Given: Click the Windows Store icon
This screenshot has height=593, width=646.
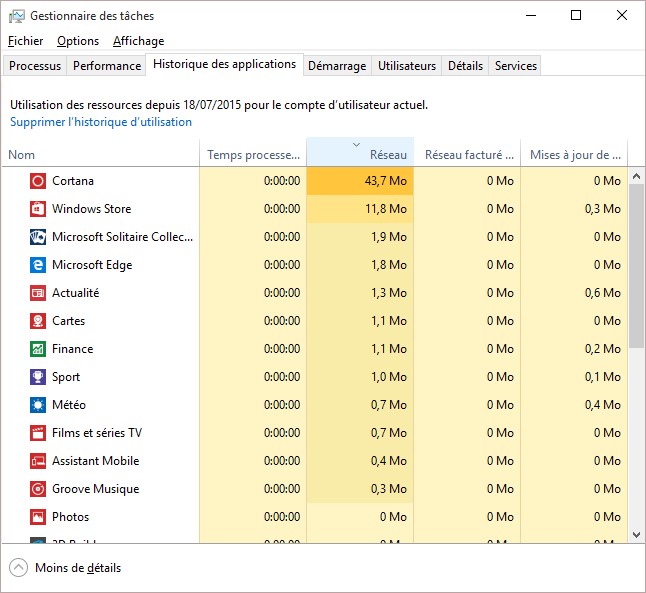Looking at the screenshot, I should click(x=37, y=209).
